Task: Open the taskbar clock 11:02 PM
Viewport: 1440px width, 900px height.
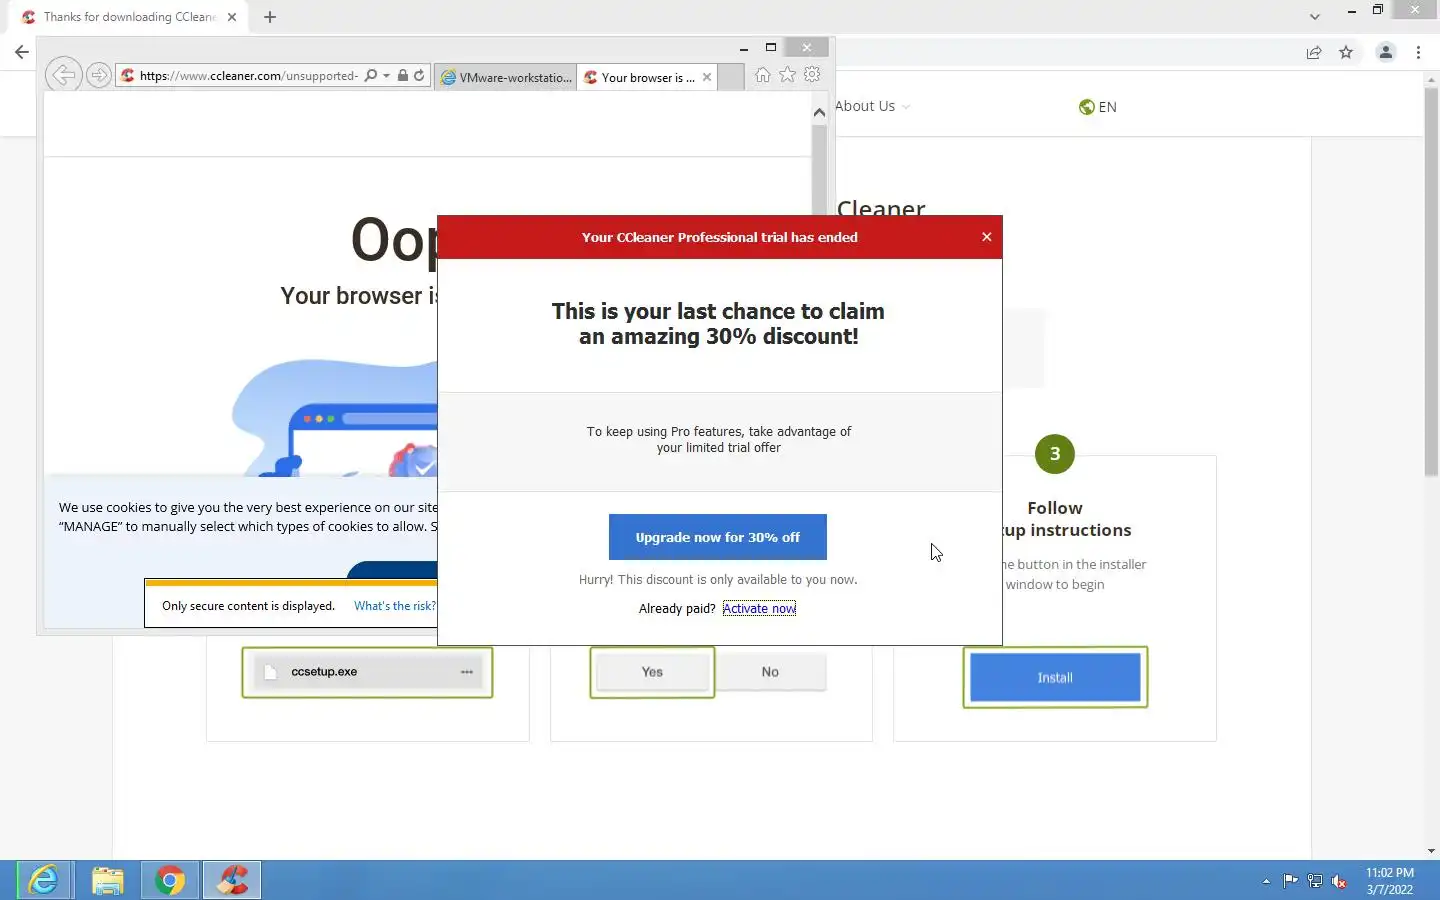Action: tap(1390, 881)
